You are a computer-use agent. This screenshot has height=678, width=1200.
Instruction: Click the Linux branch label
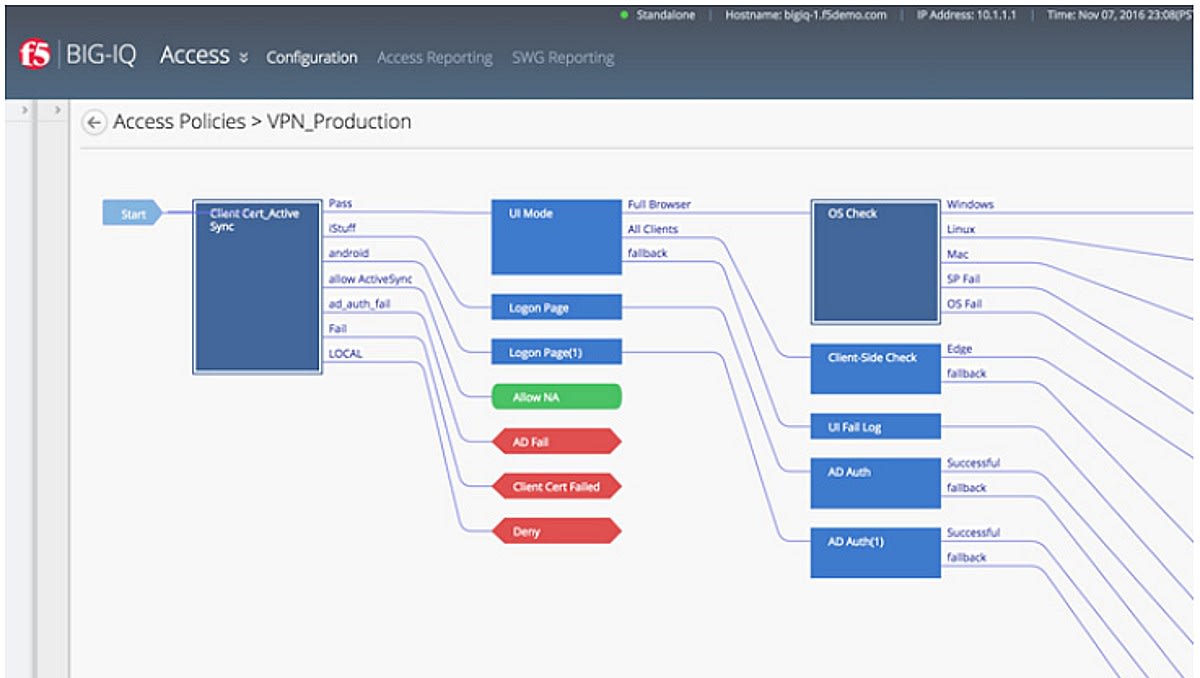click(961, 229)
